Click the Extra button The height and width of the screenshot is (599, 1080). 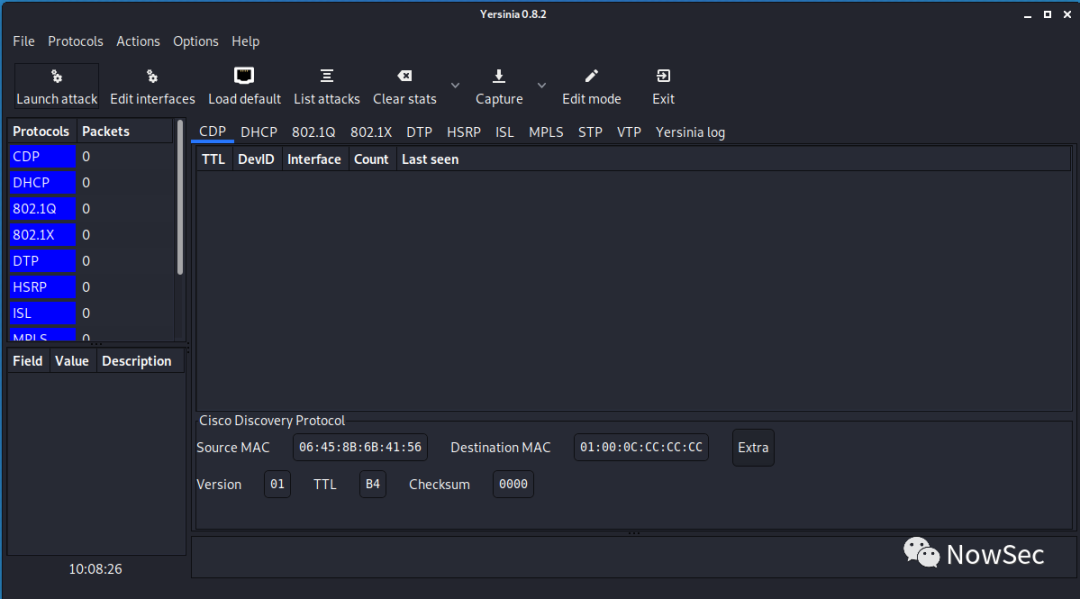pos(753,448)
